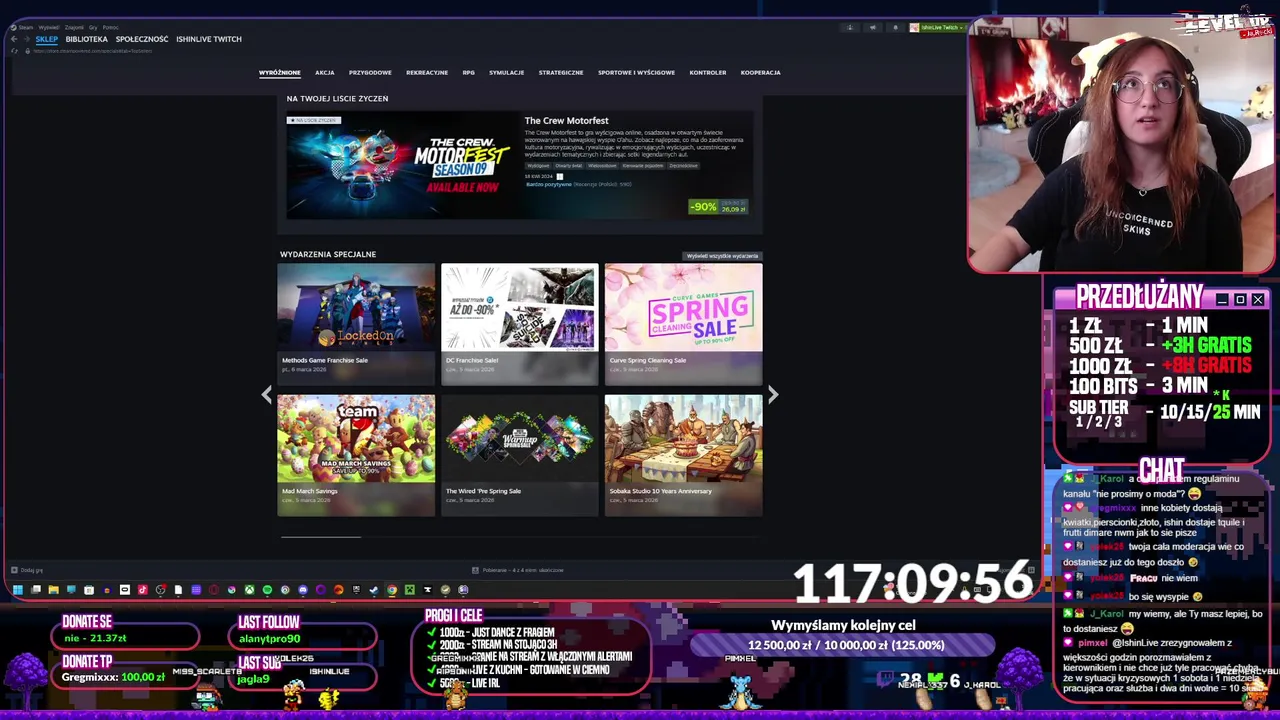Screen dimensions: 1280x720
Task: Open Discord icon on taskbar
Action: (303, 590)
